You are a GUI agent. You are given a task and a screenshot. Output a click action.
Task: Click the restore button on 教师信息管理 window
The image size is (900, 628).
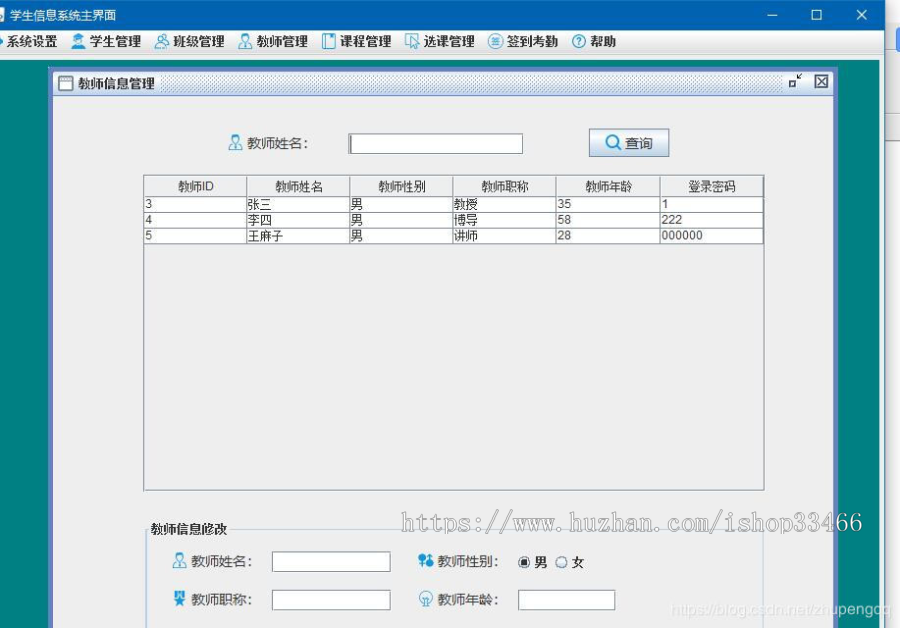[x=794, y=83]
